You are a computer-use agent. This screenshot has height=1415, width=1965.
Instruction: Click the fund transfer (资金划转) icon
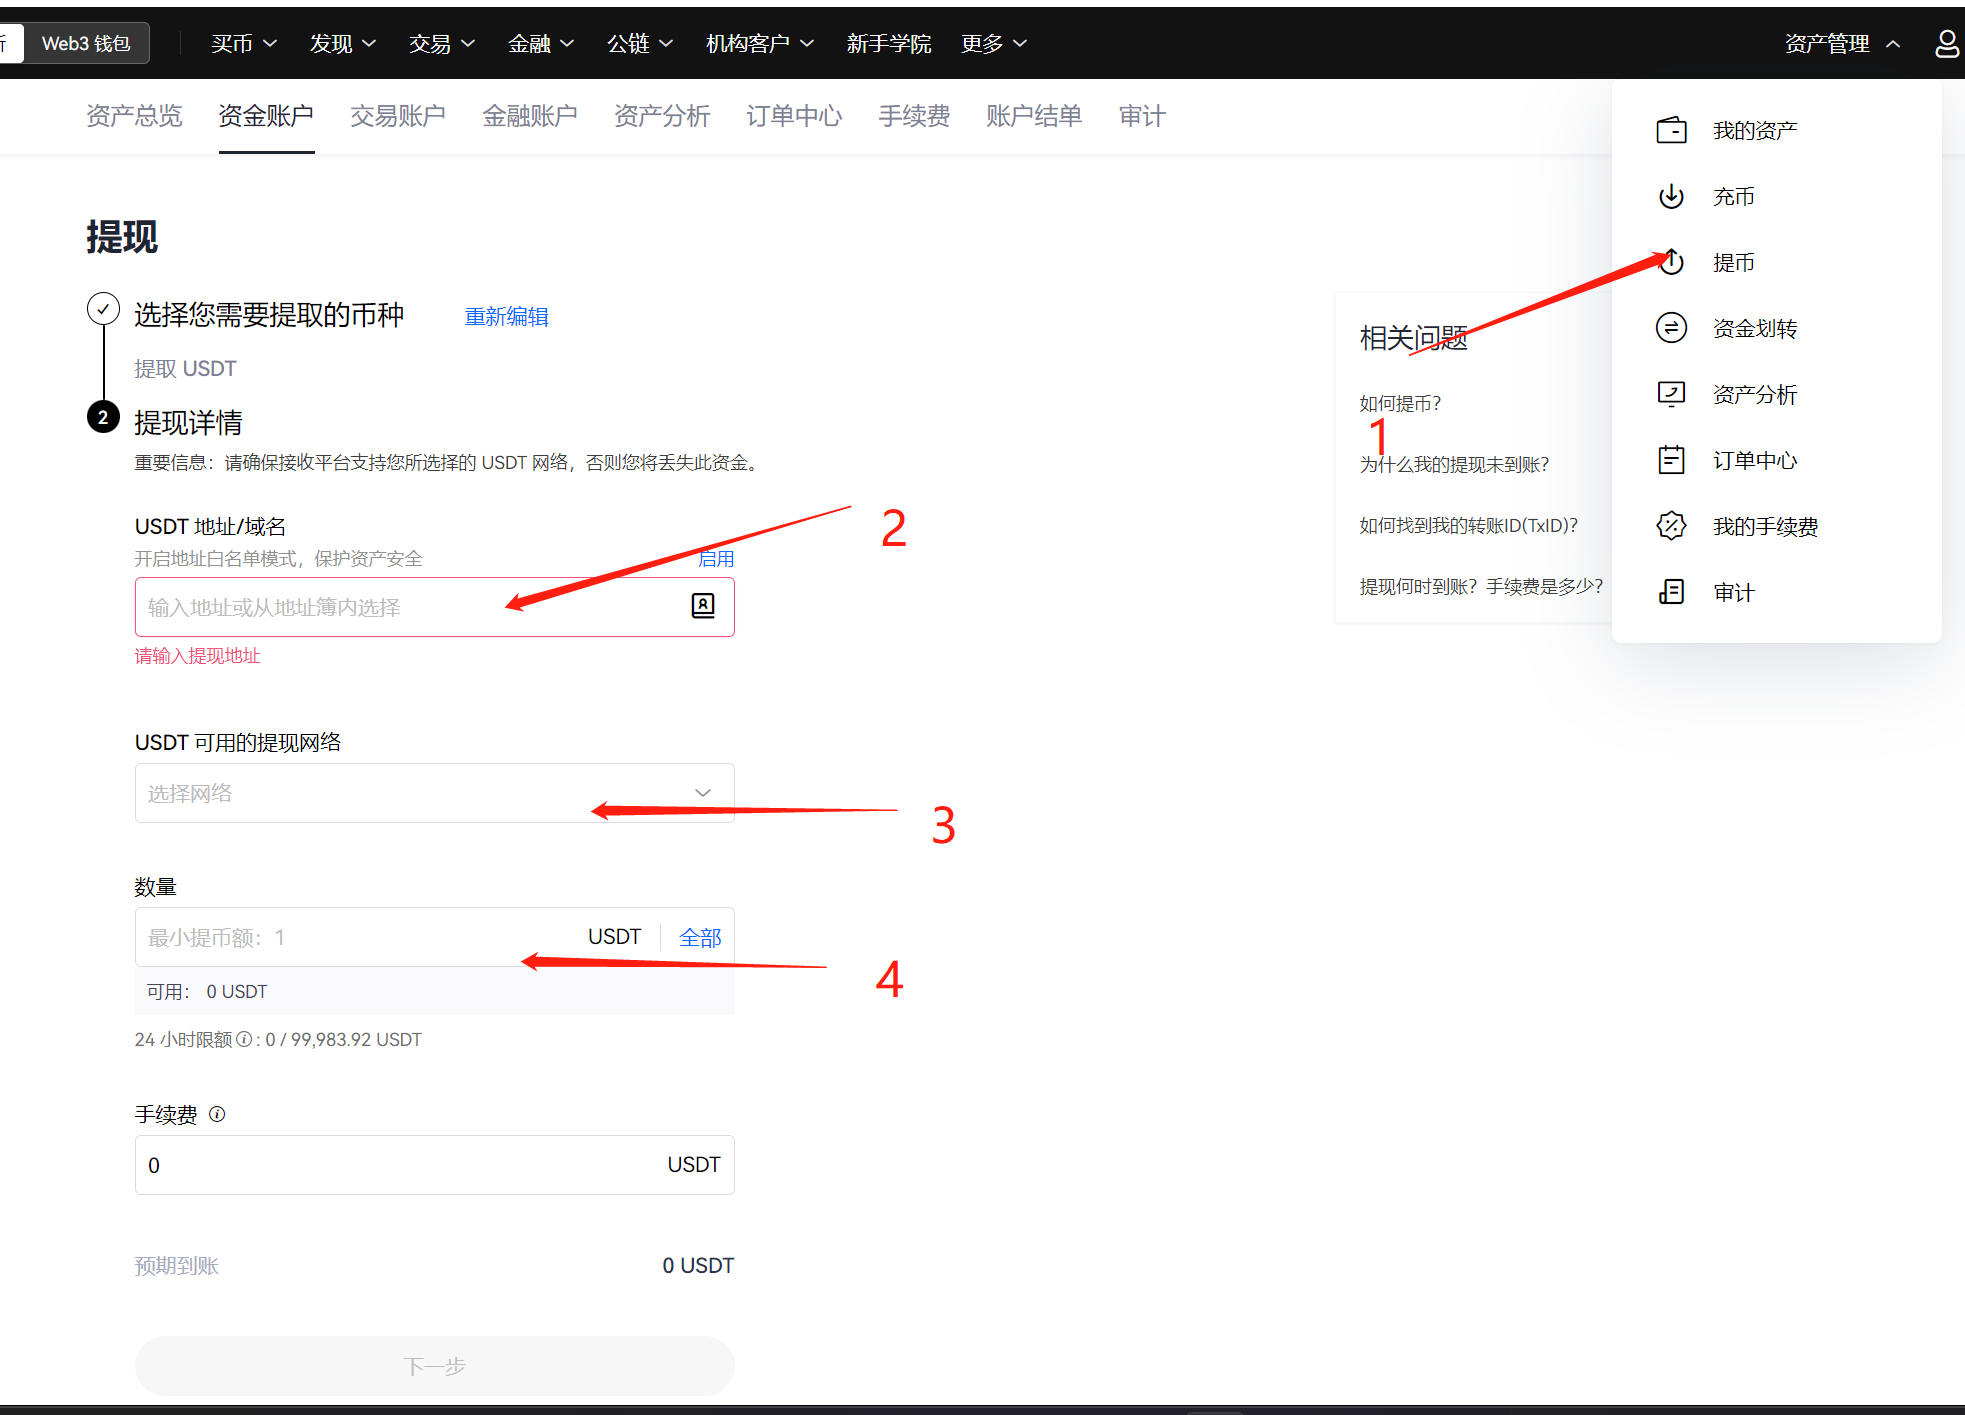point(1671,328)
